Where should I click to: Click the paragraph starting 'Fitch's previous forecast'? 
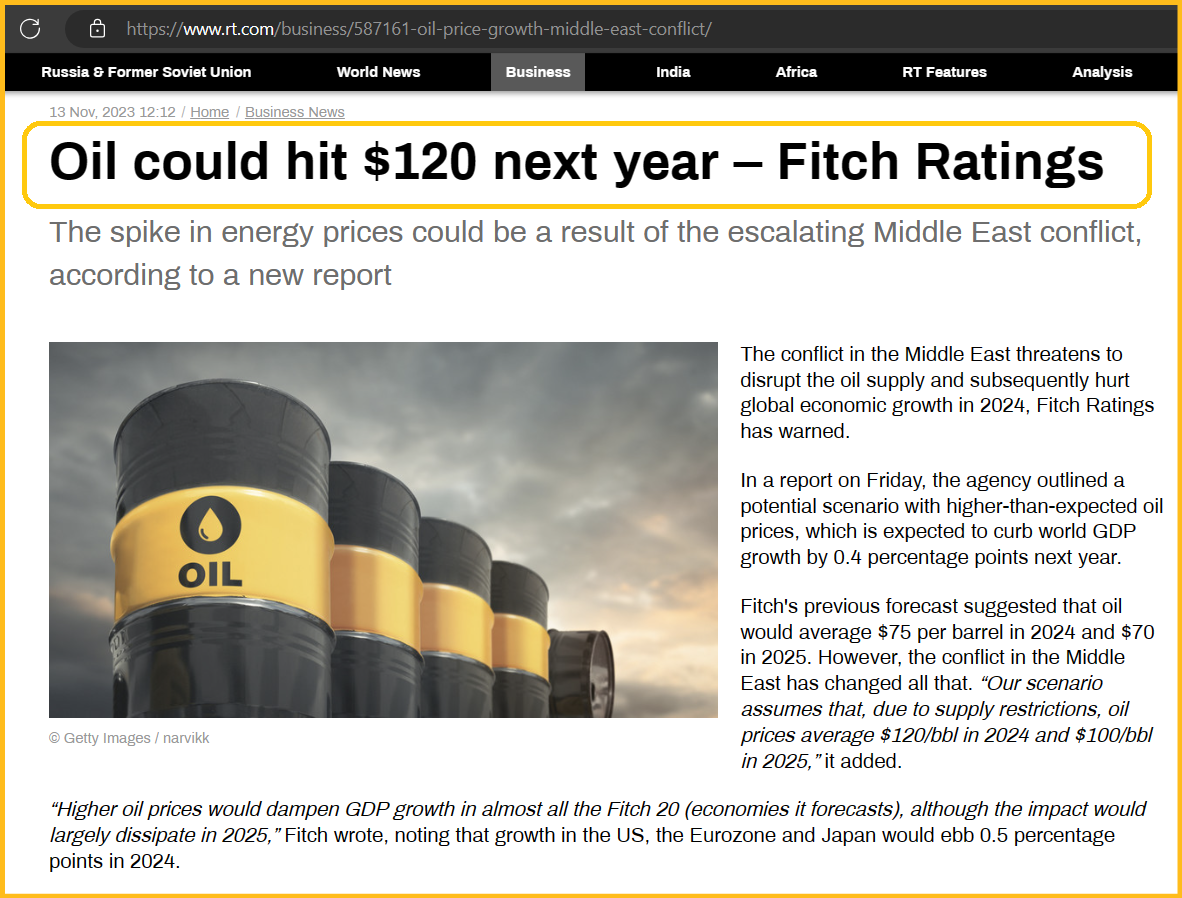pyautogui.click(x=947, y=683)
